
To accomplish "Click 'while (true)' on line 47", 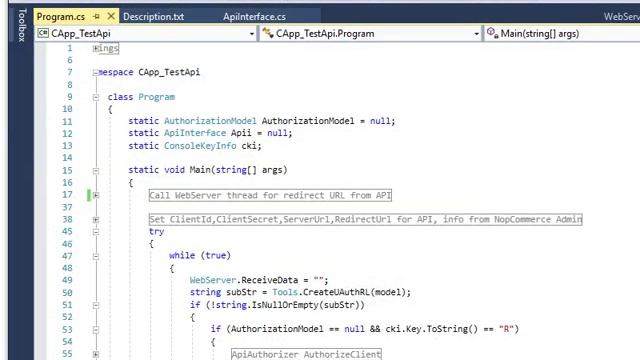I will (x=200, y=256).
